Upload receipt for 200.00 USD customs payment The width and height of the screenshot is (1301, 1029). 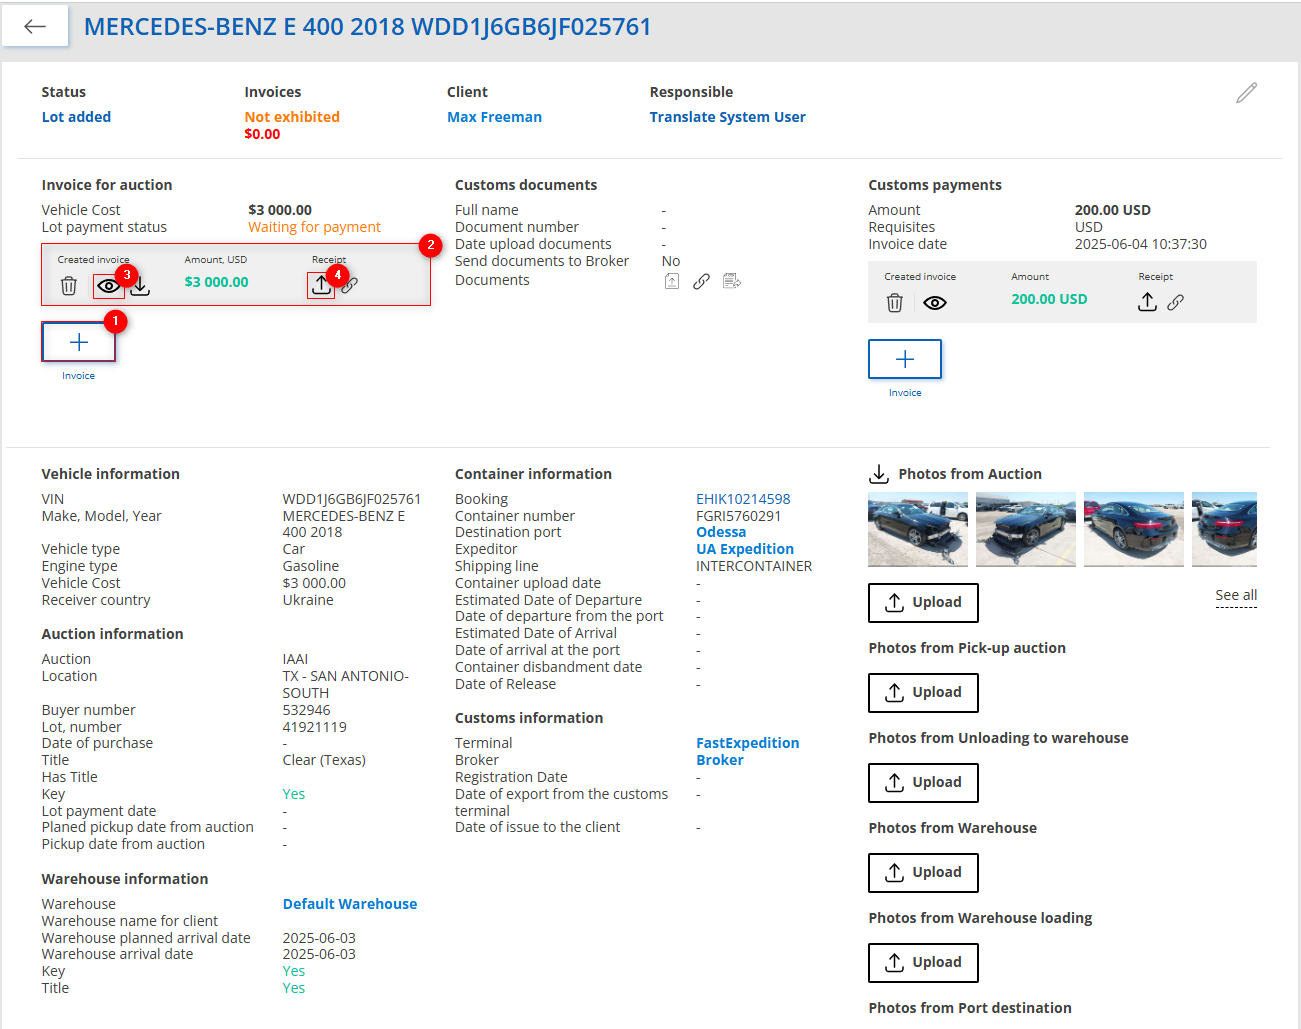click(1148, 302)
